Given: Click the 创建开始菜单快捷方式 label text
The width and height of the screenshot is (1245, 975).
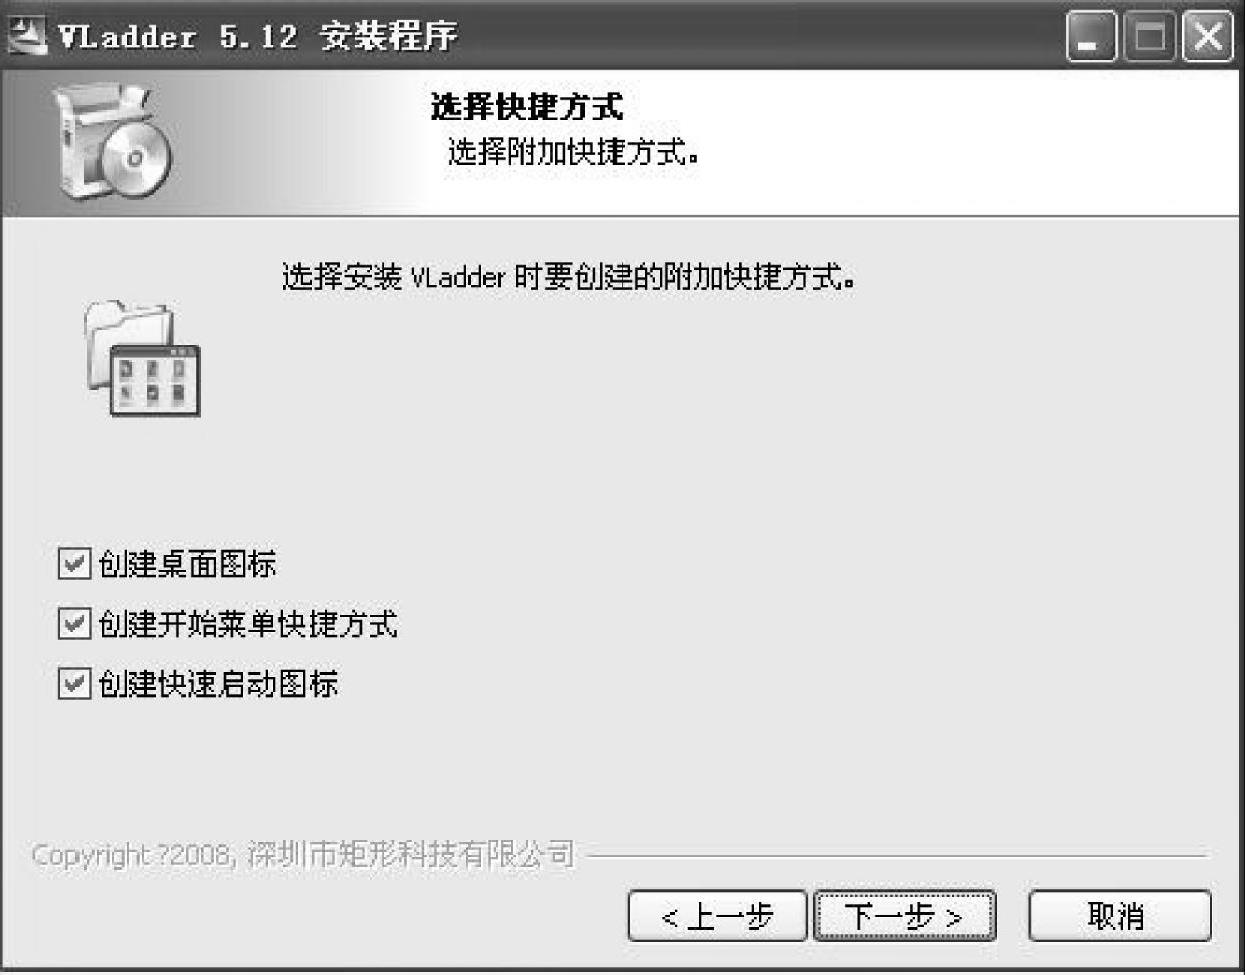Looking at the screenshot, I should click(248, 624).
